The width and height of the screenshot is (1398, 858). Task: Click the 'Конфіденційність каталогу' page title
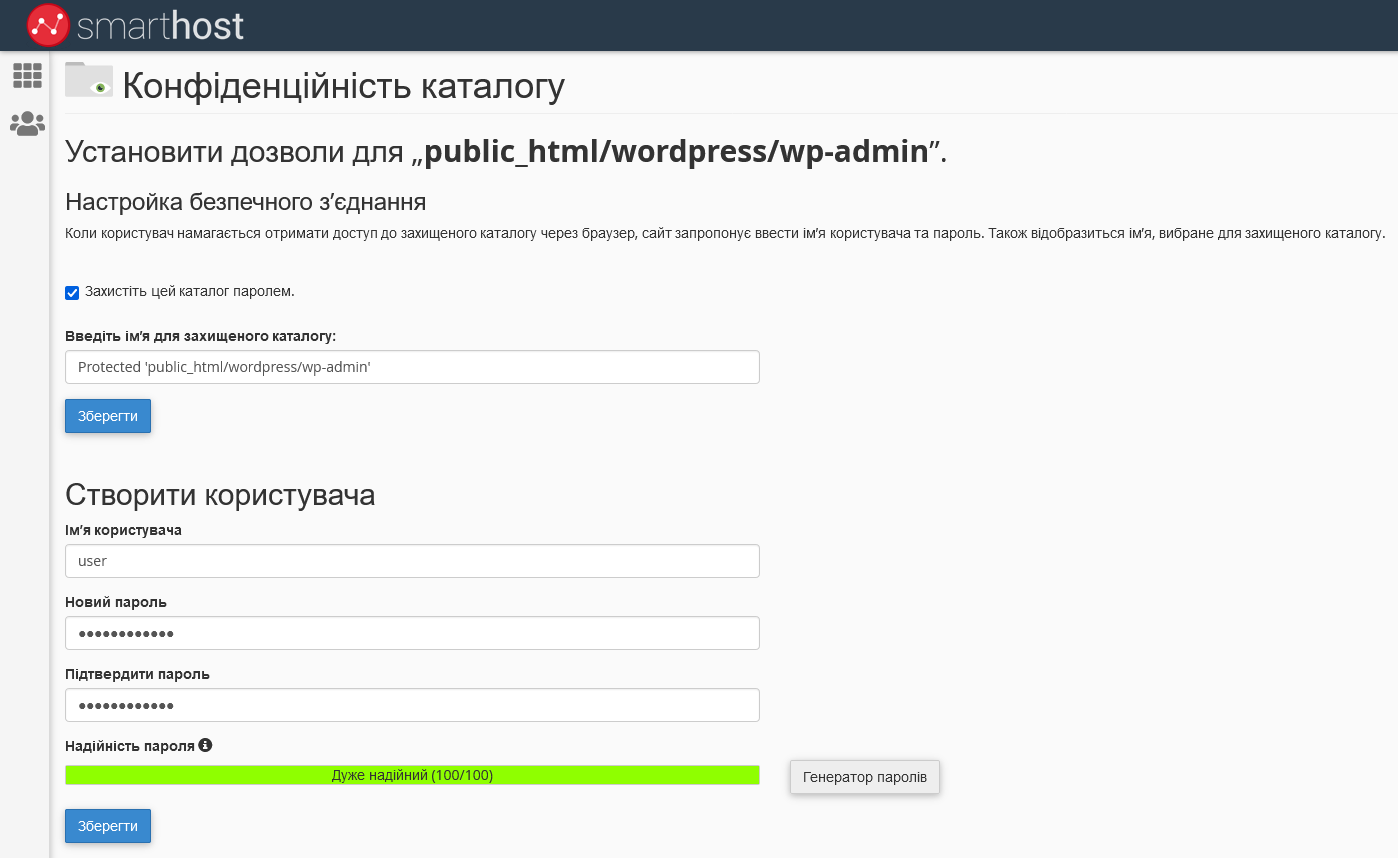[x=343, y=86]
